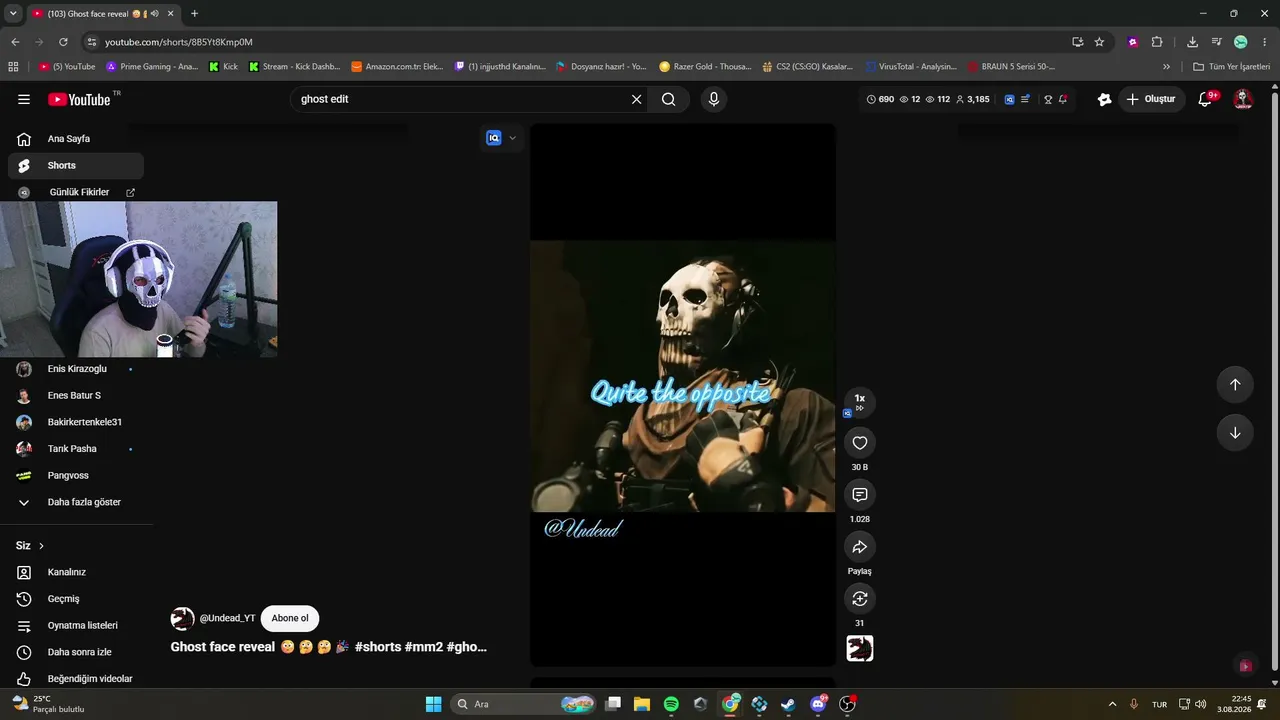Like the Ghost face reveal short

[x=860, y=443]
